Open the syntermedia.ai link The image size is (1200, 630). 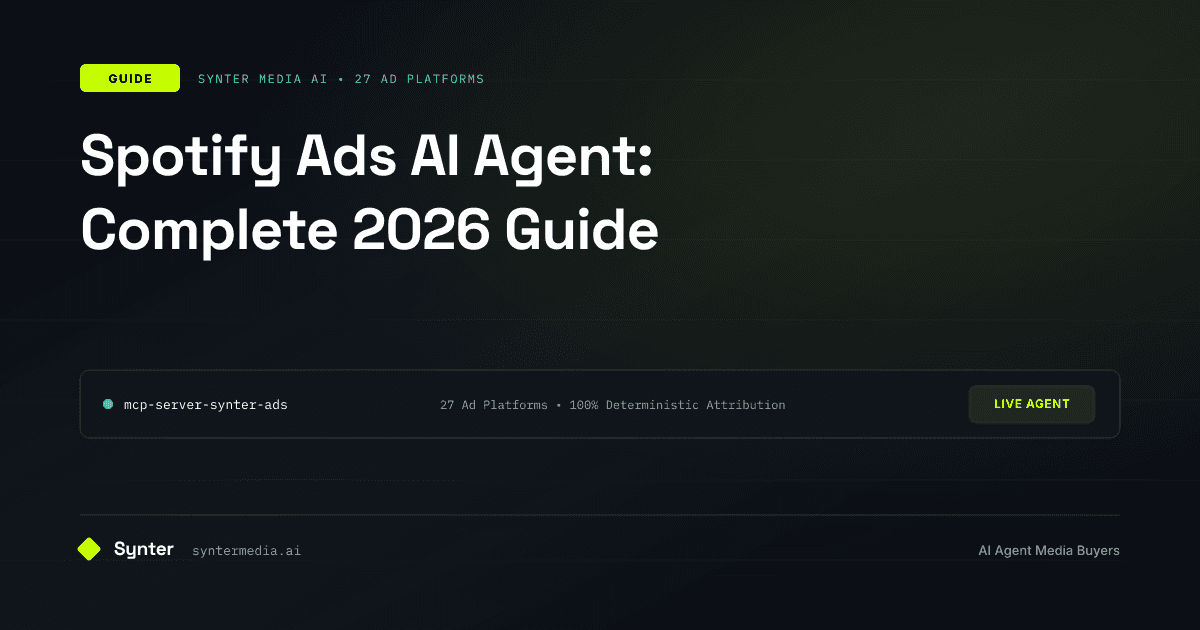point(246,550)
